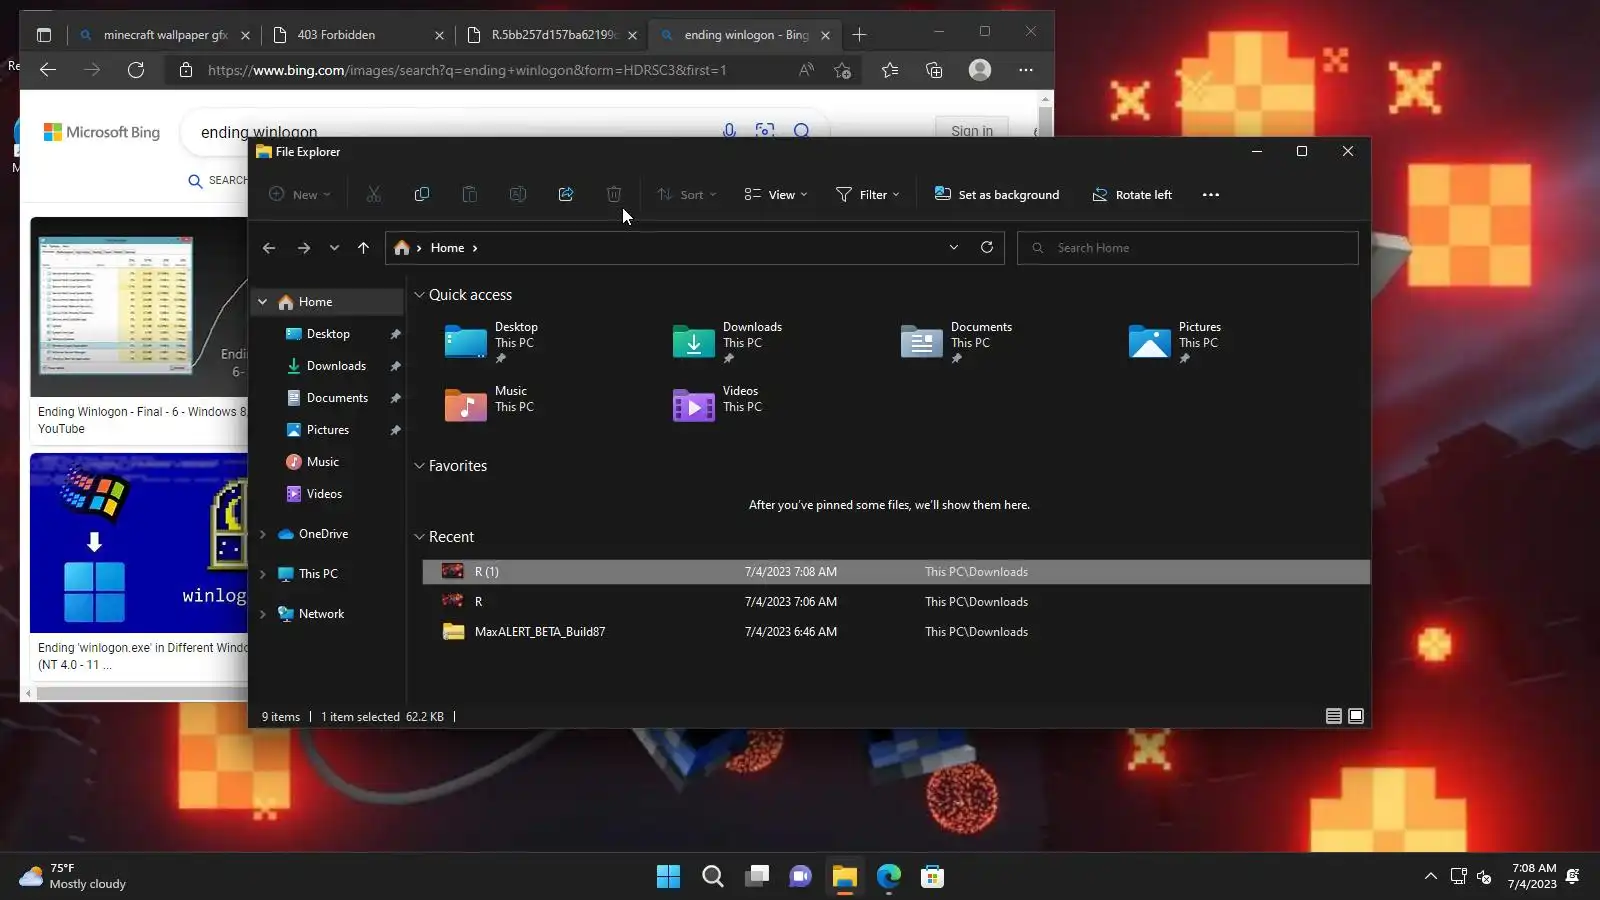The image size is (1600, 900).
Task: Open Edge favorites star list icon
Action: 890,70
